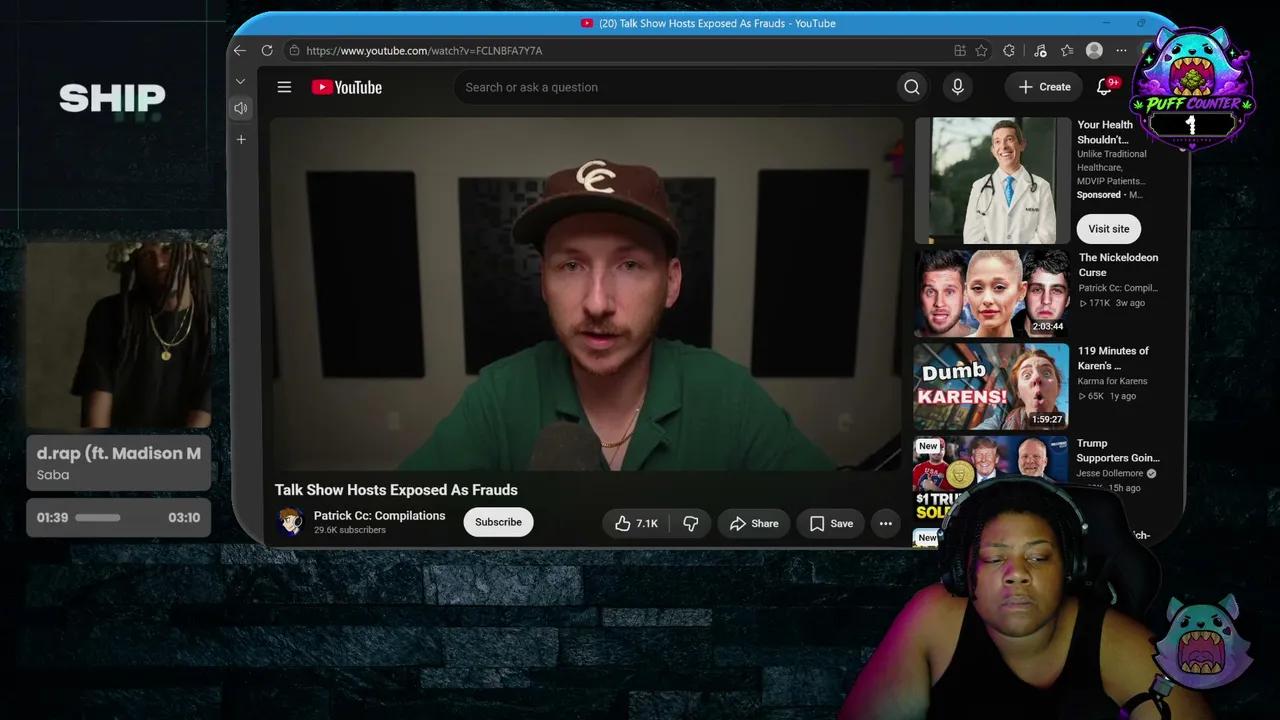Click the browser address bar URL
The height and width of the screenshot is (720, 1280).
(x=424, y=50)
